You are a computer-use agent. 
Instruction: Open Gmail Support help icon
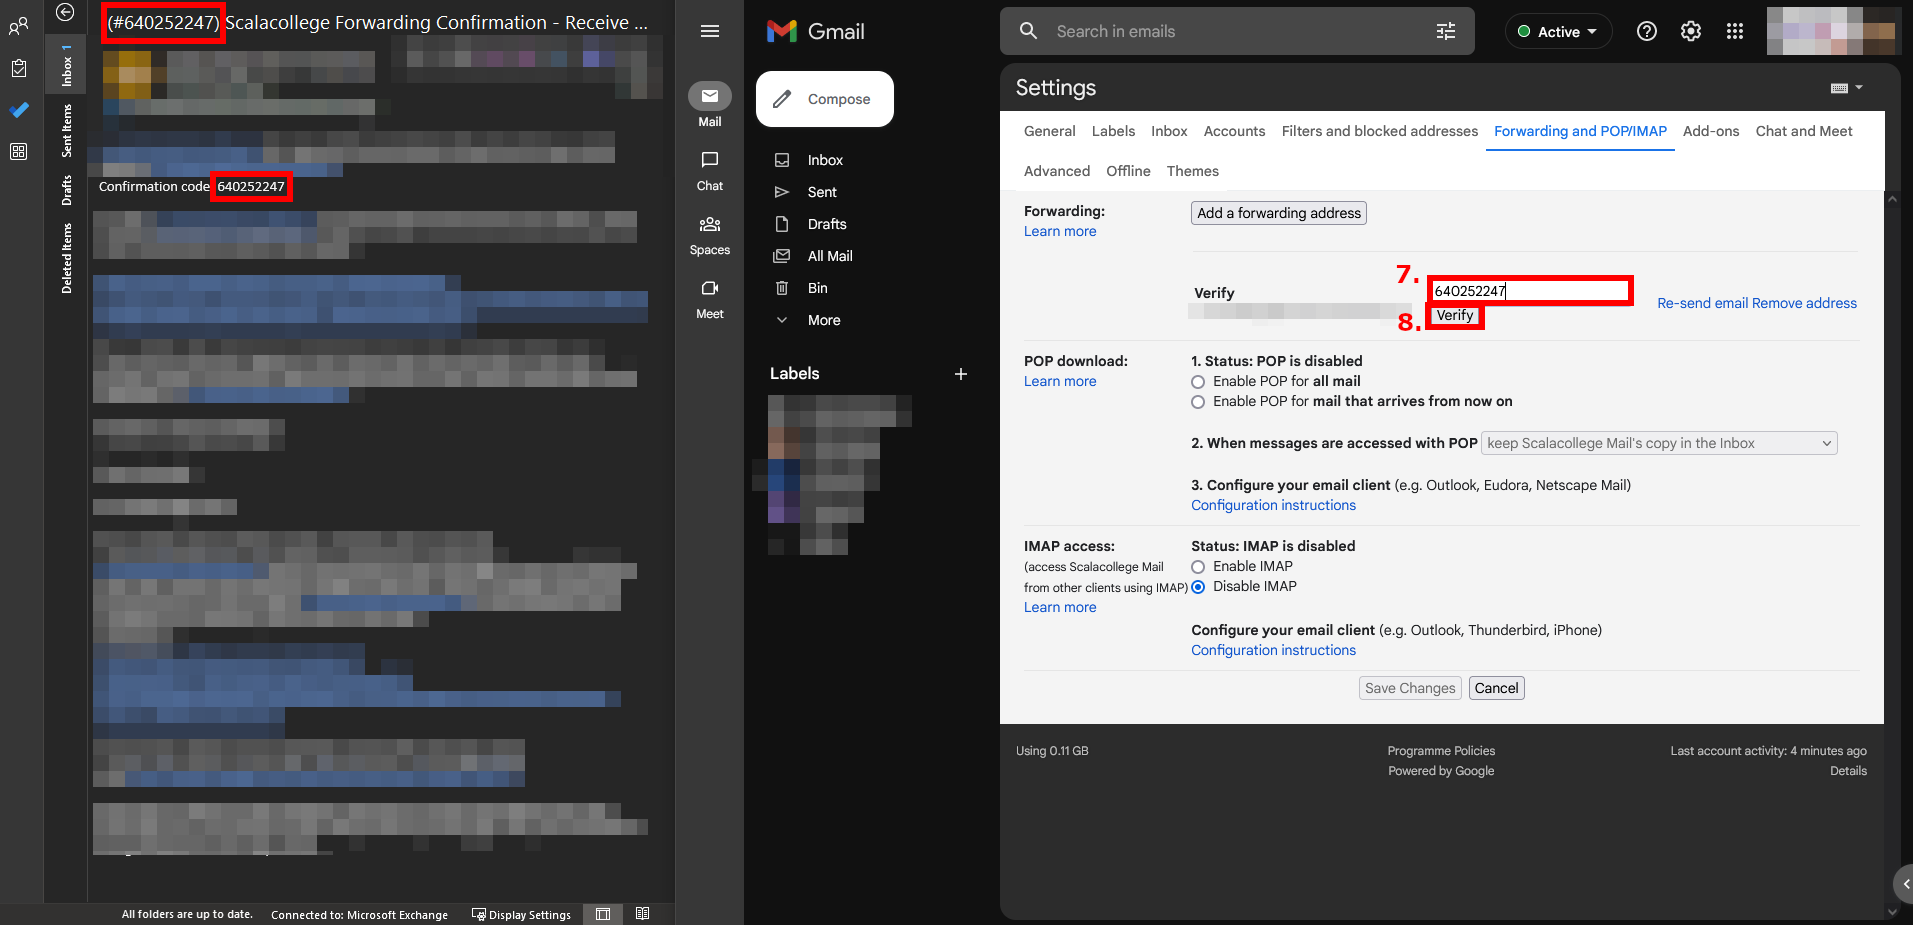pyautogui.click(x=1647, y=31)
